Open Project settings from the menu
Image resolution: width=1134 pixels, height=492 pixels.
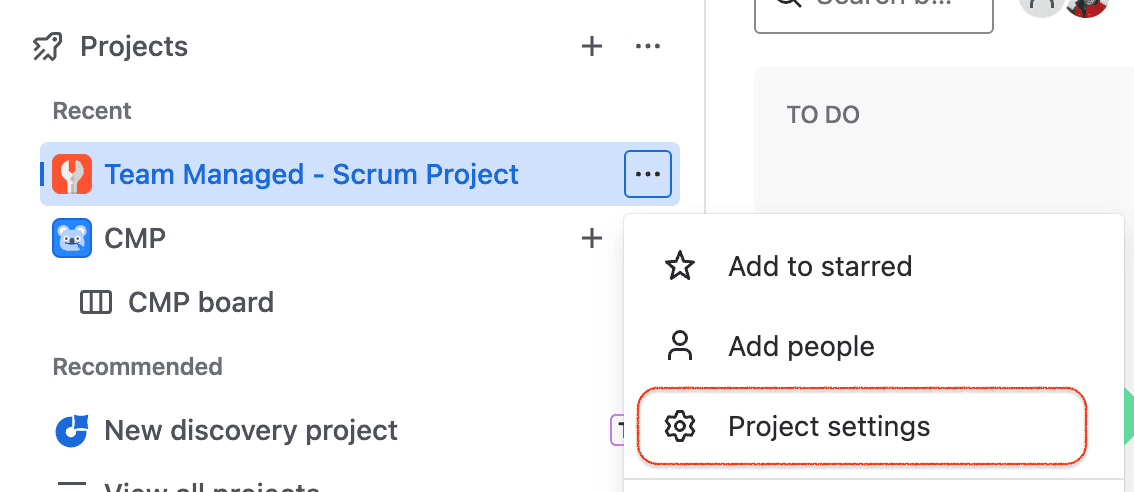click(x=829, y=427)
